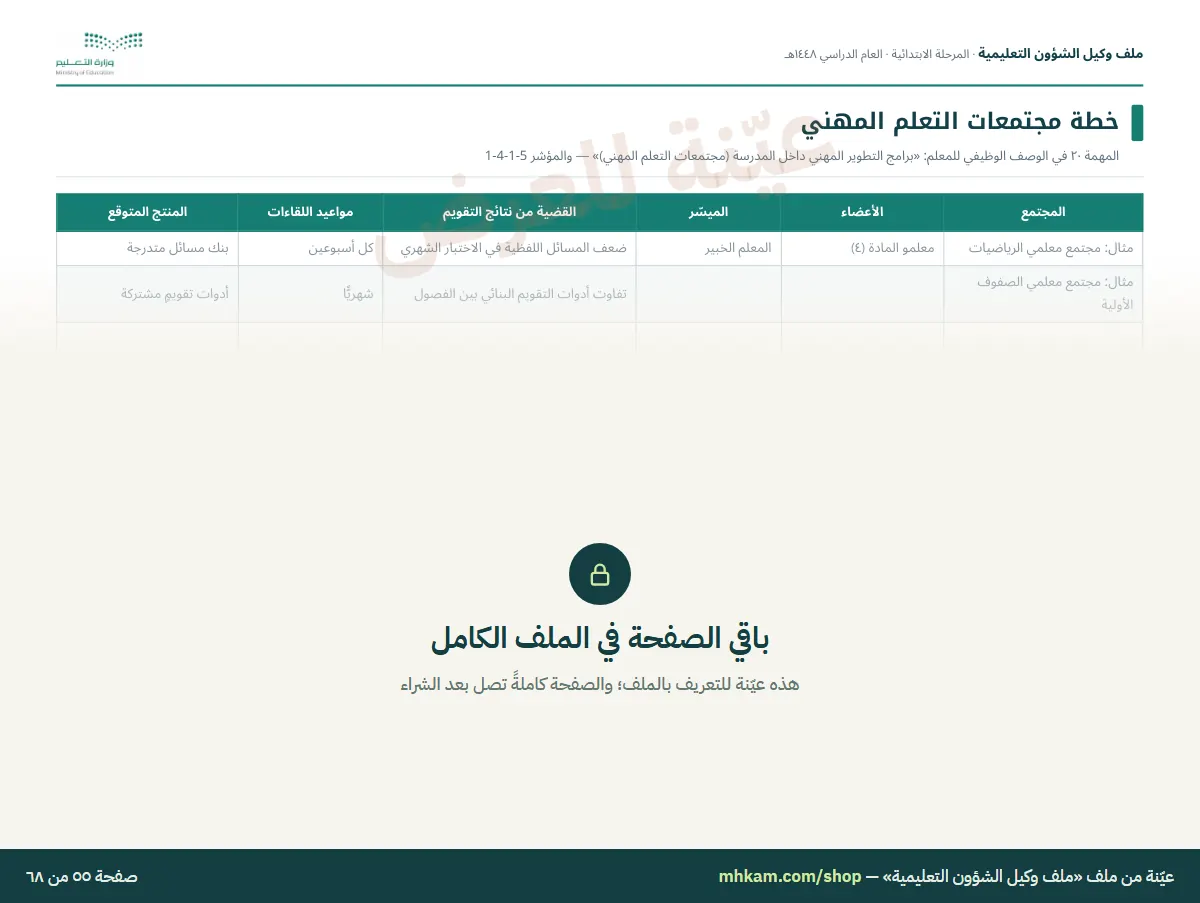This screenshot has height=903, width=1200.
Task: Click the column header المجتمع
Action: pyautogui.click(x=1043, y=212)
